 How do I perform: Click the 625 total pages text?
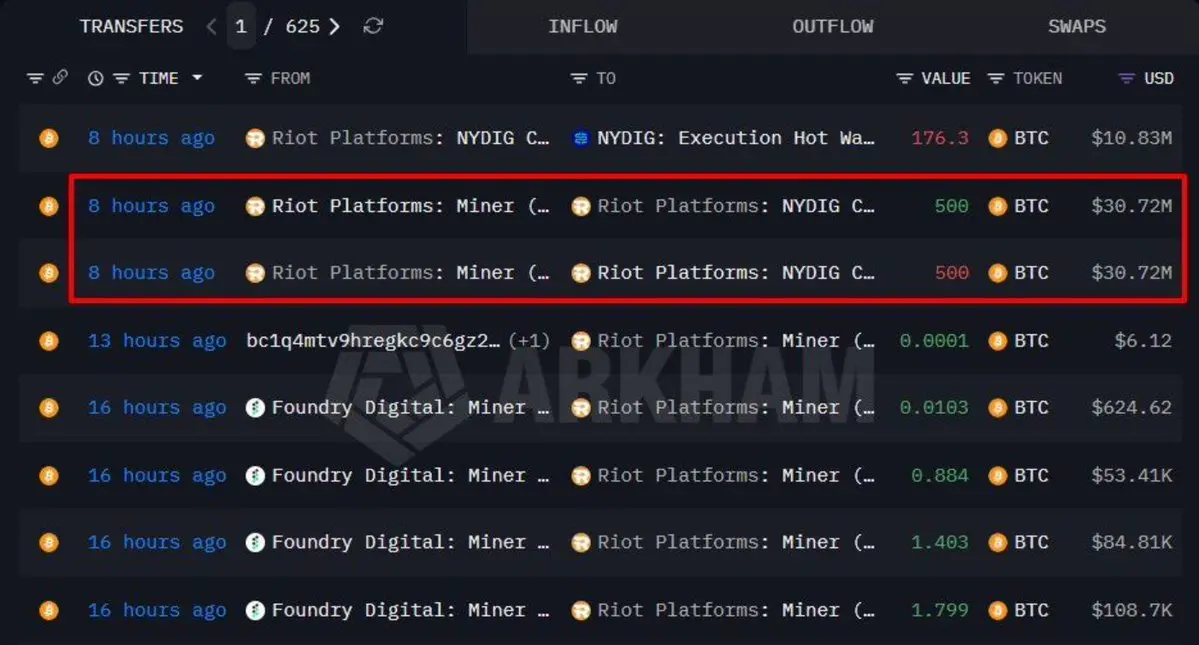click(303, 27)
